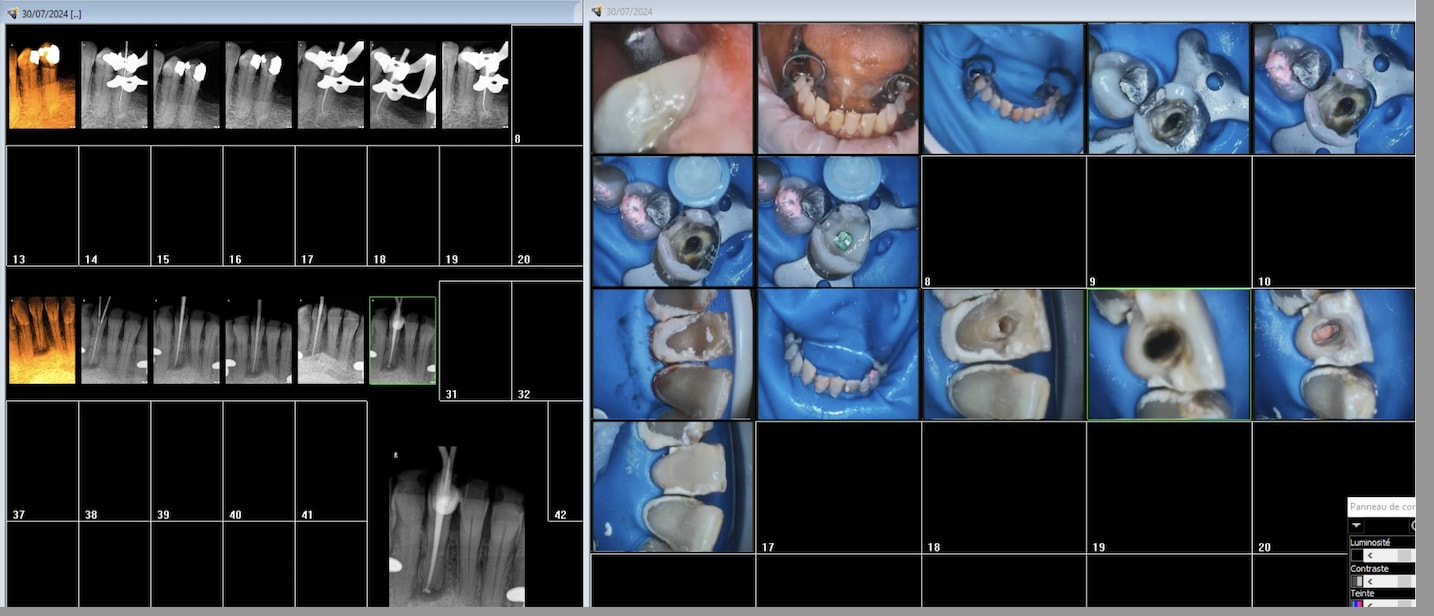This screenshot has width=1434, height=616.
Task: Open the tooth photo showing green filling material
Action: tap(838, 221)
